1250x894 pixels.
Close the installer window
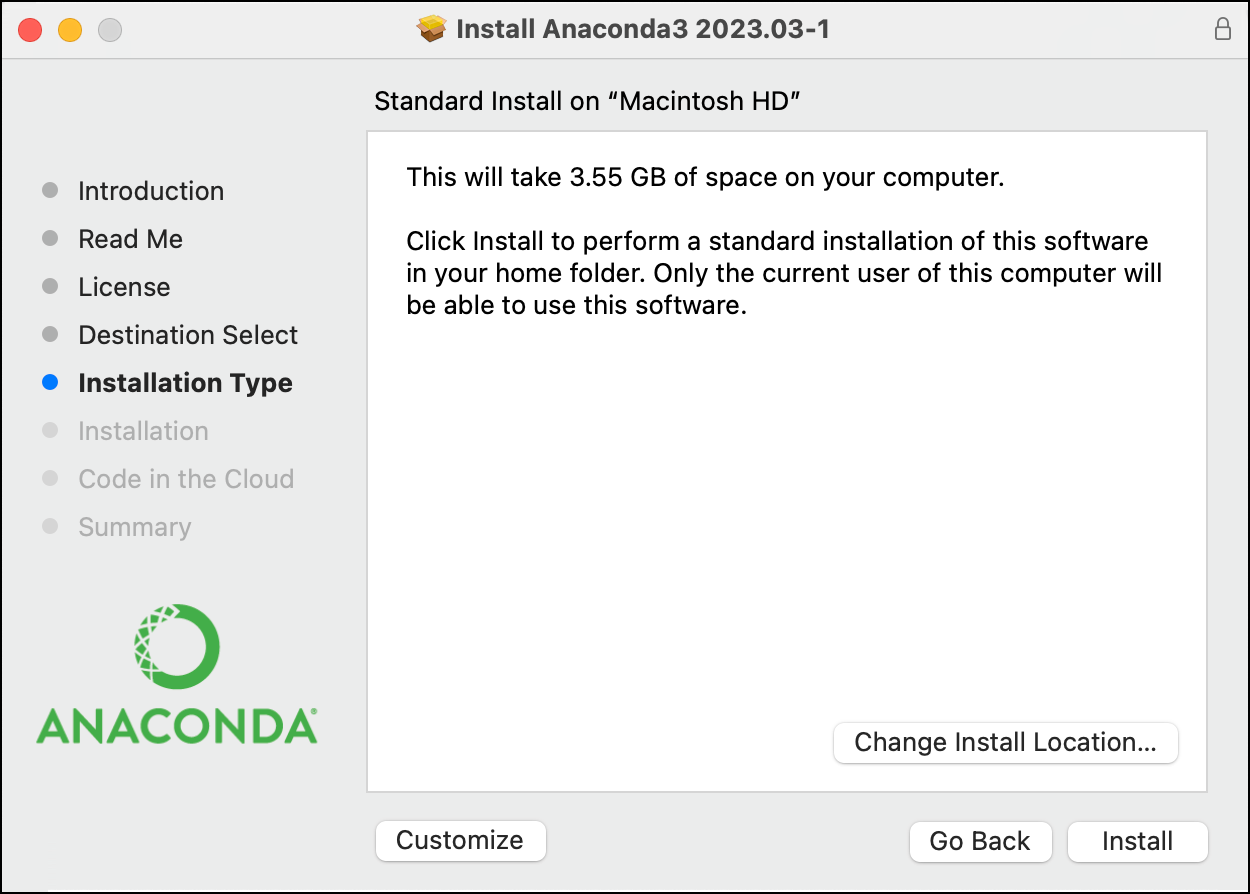(30, 30)
